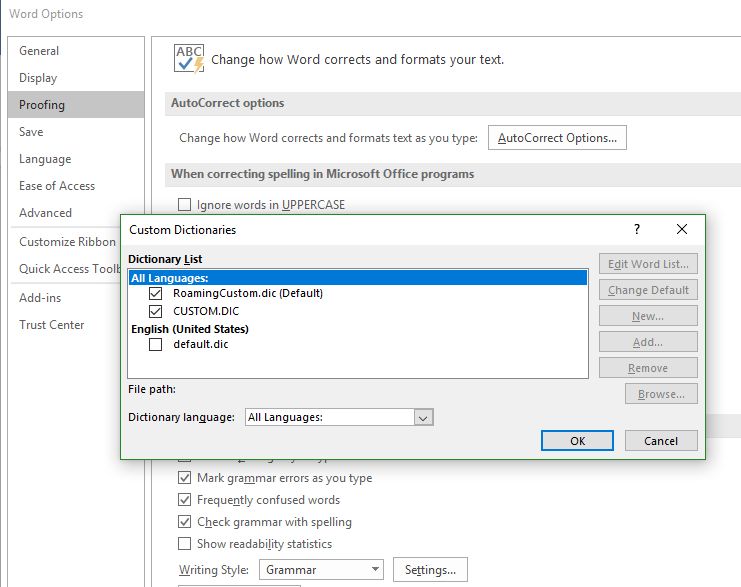Open the Trust Center category
741x587 pixels.
click(64, 325)
